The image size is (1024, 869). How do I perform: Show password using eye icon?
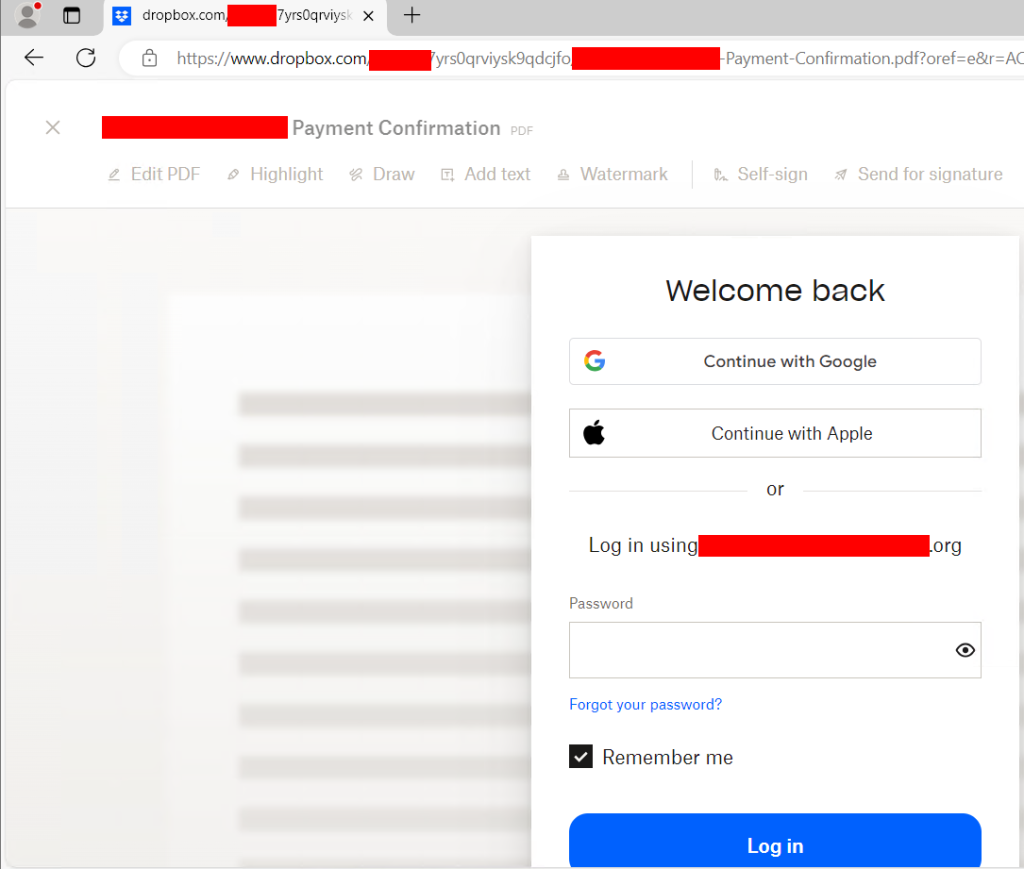click(965, 650)
